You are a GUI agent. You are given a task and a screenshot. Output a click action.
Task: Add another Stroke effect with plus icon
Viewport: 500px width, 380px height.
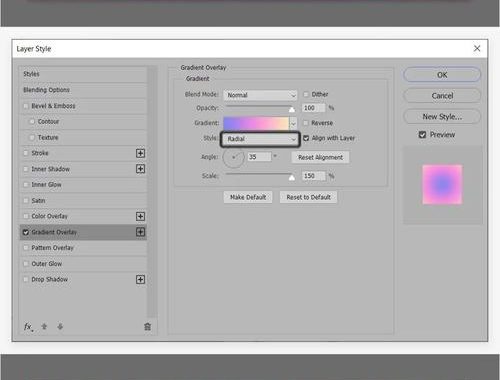[x=140, y=153]
